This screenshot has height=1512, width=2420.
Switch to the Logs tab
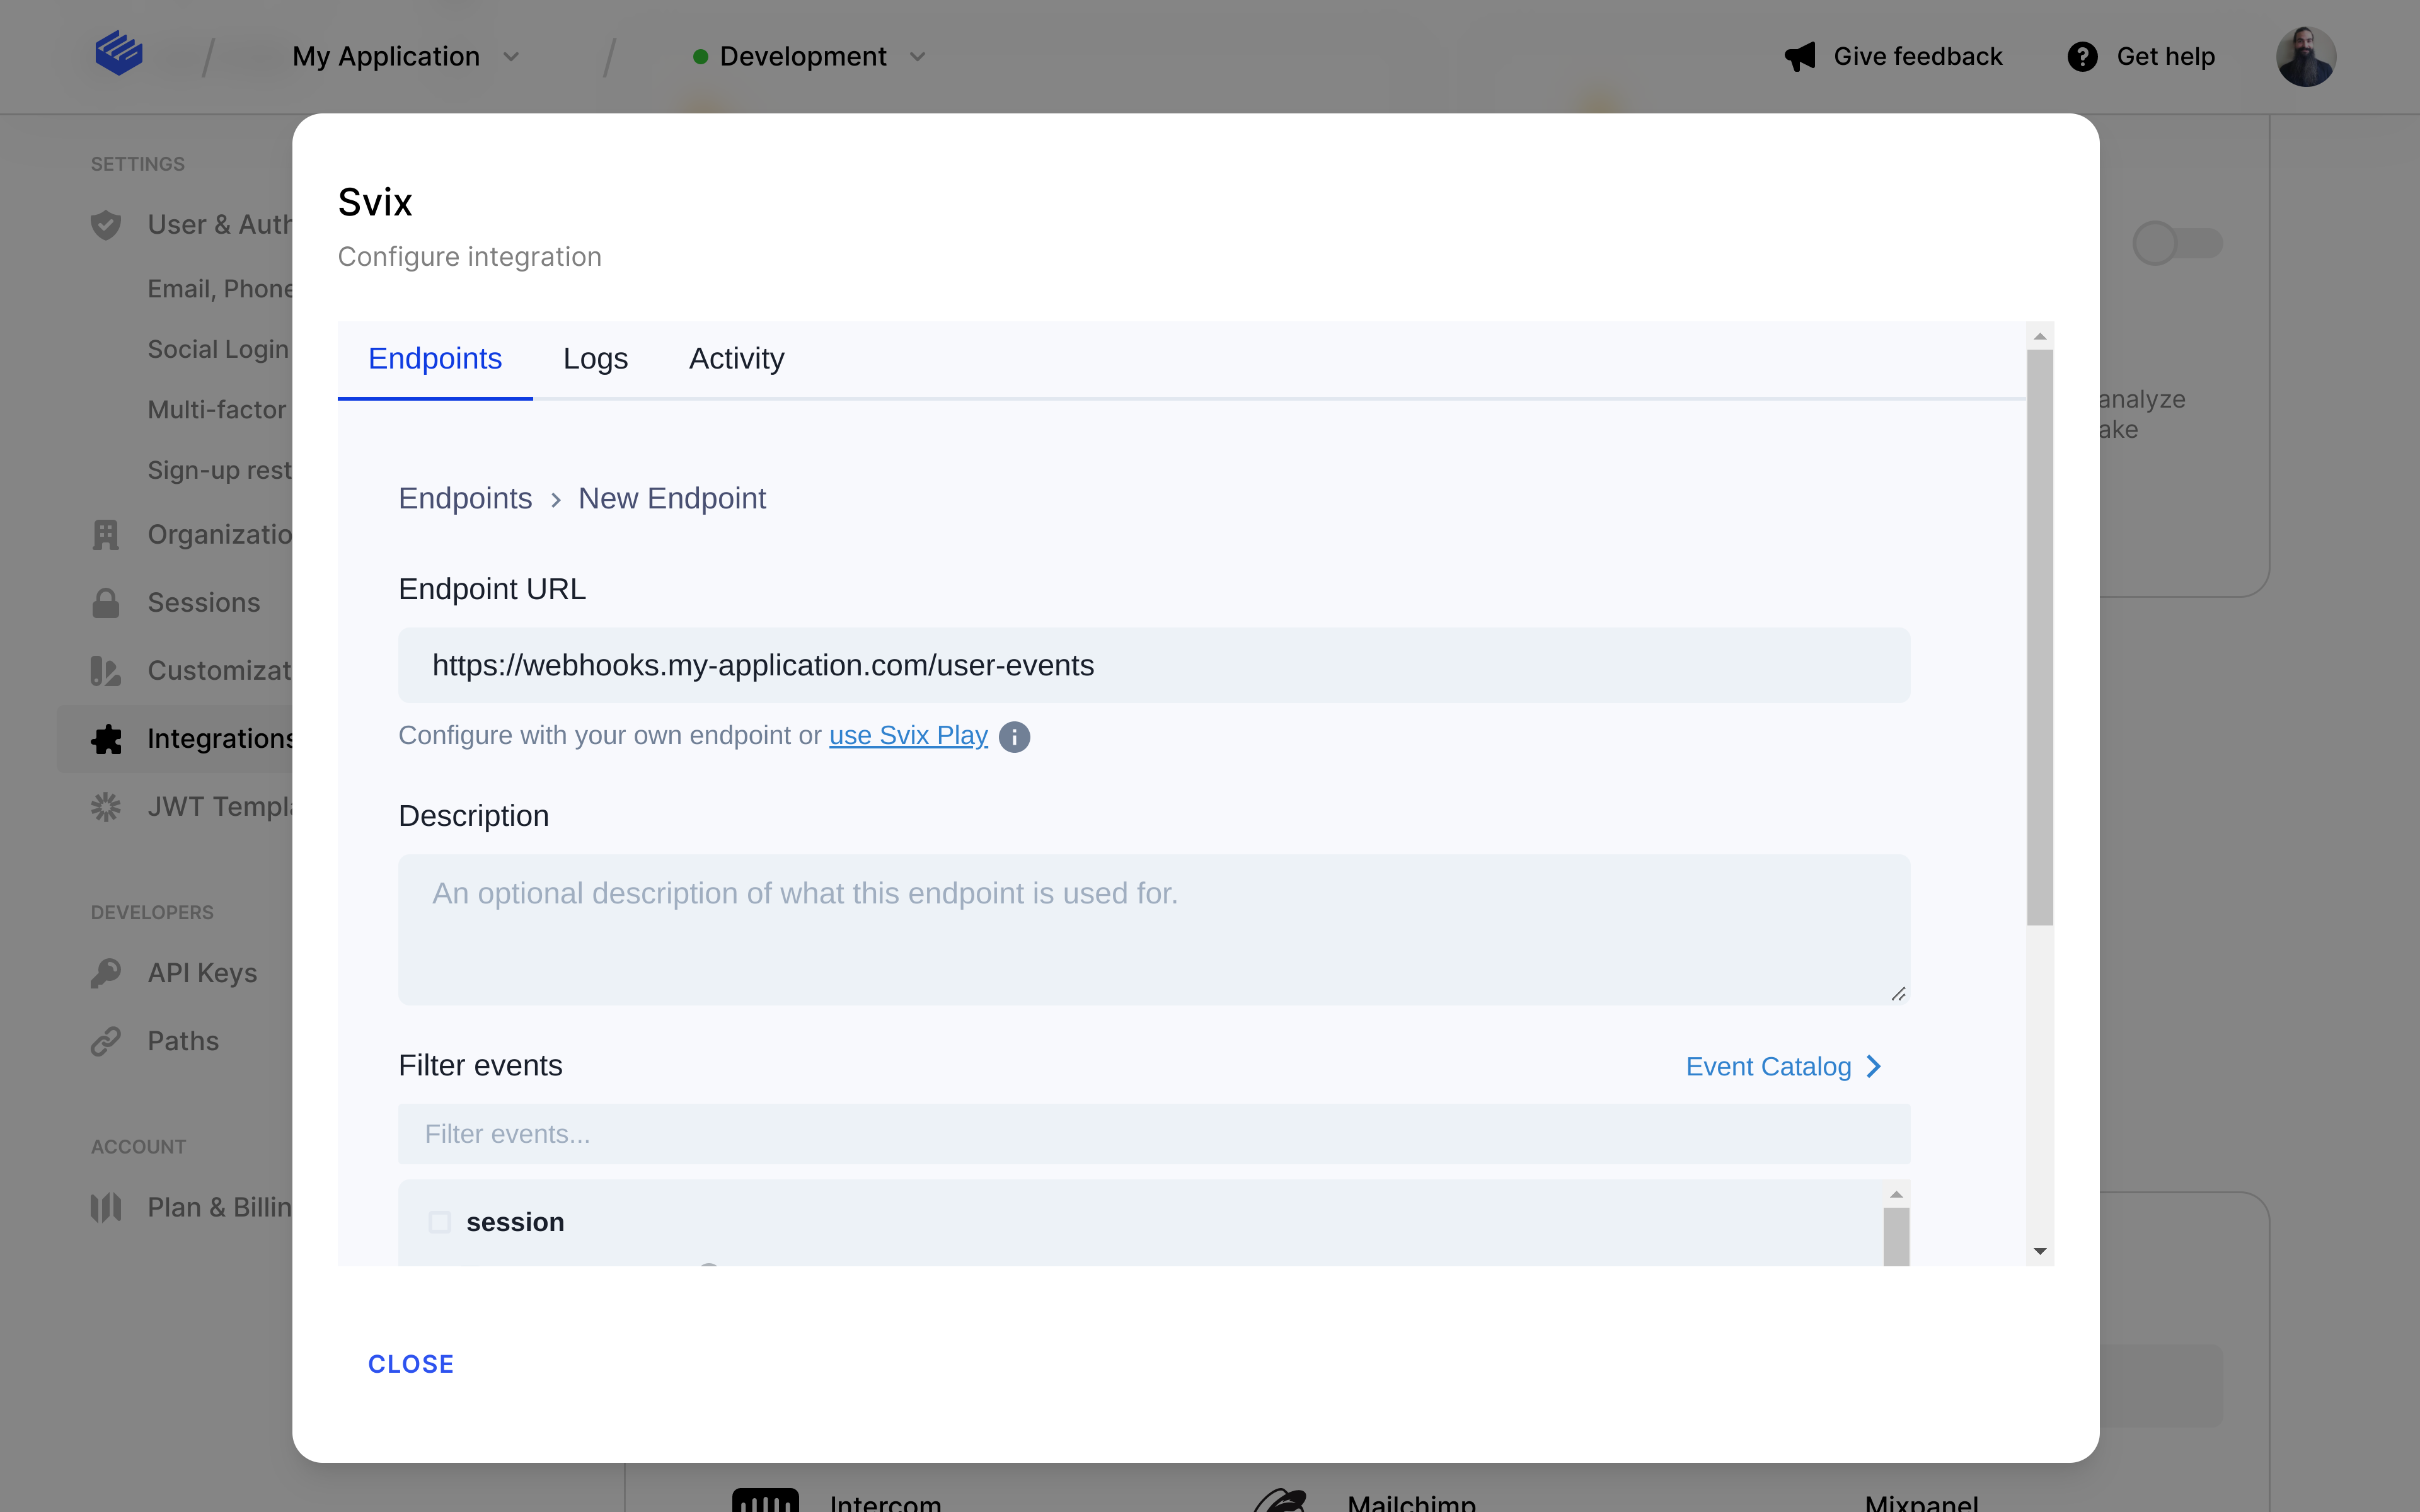(595, 359)
